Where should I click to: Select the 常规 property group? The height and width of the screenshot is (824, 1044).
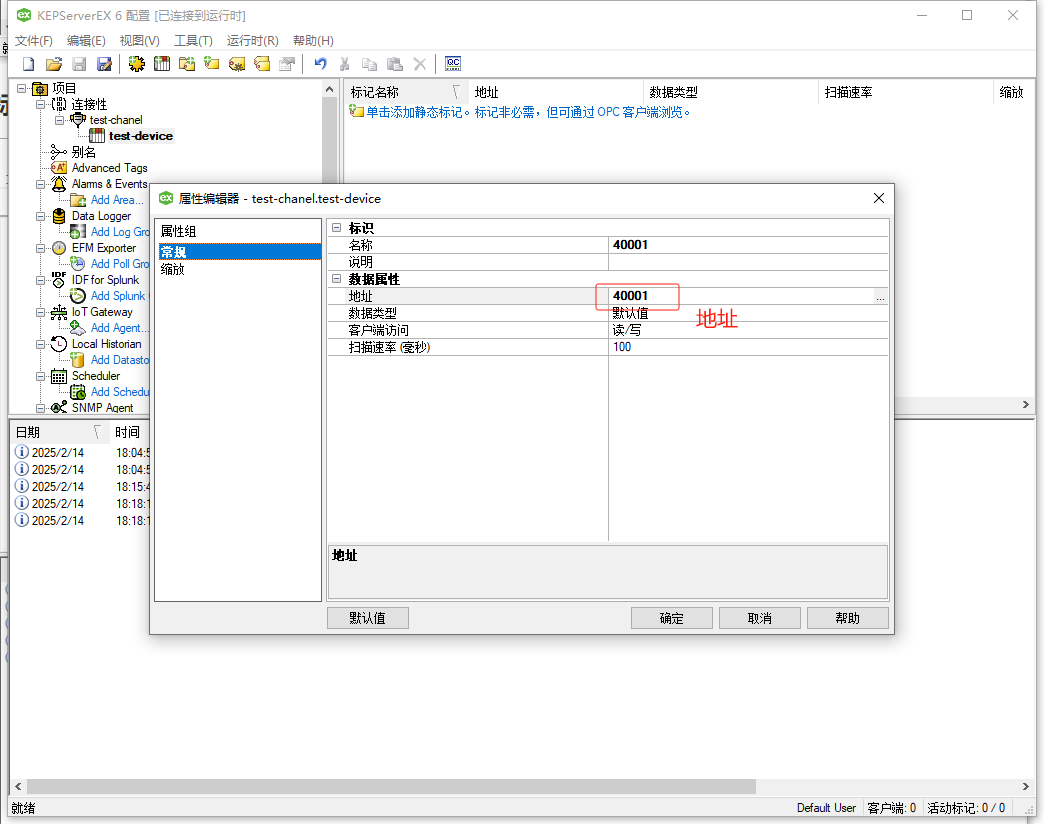[x=240, y=252]
